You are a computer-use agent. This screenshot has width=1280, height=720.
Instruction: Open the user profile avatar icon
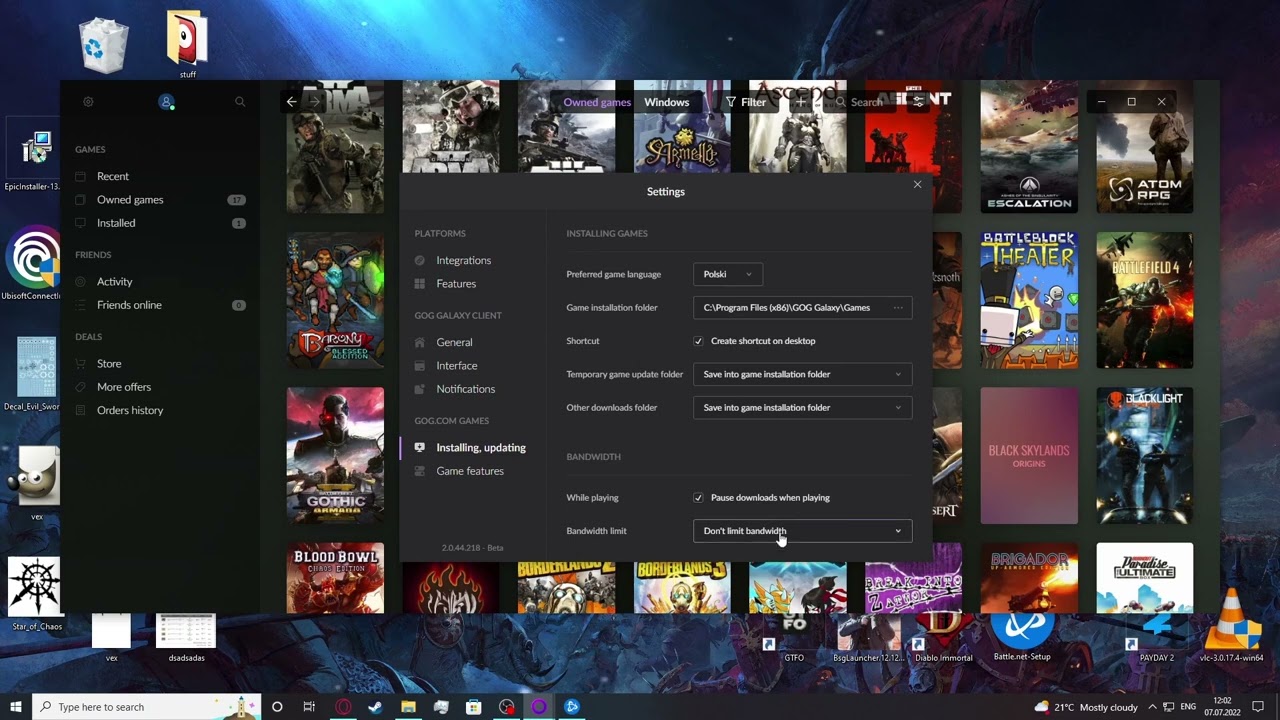(x=166, y=102)
